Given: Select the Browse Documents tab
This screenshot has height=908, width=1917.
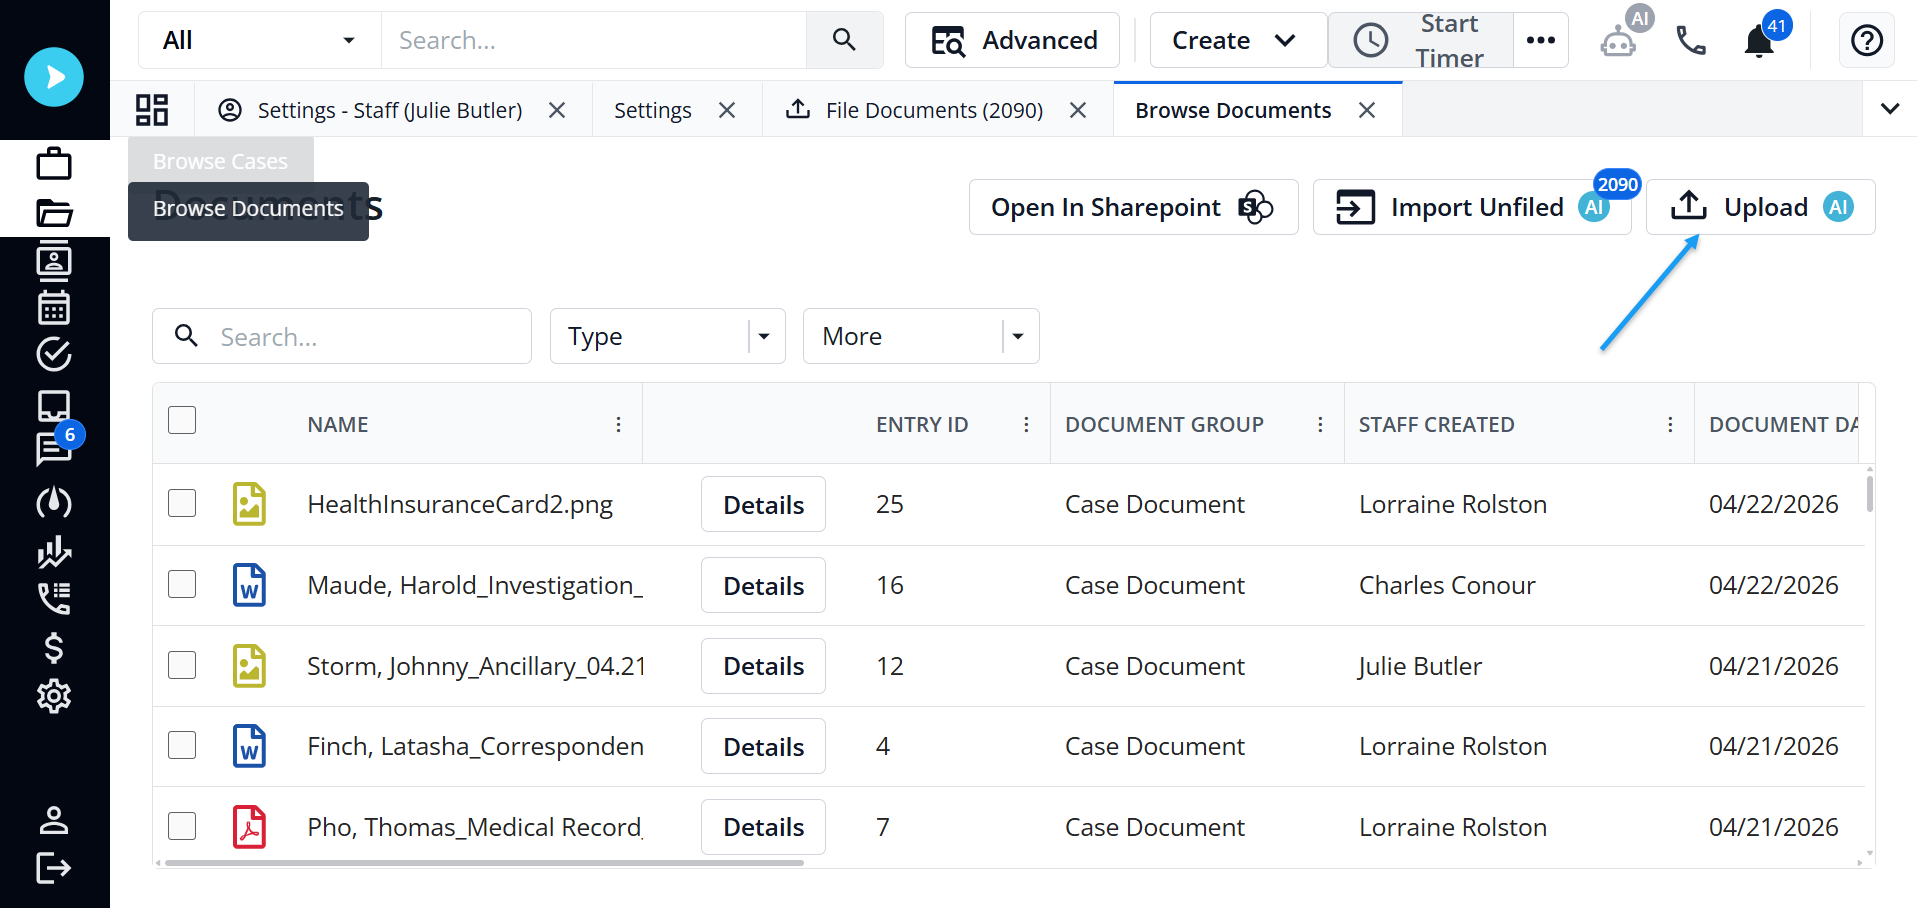Looking at the screenshot, I should [1233, 110].
